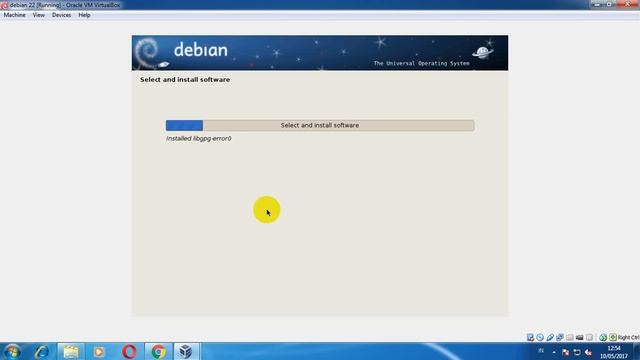Open Windows Media Player from taskbar
The height and width of the screenshot is (360, 640).
pos(99,351)
